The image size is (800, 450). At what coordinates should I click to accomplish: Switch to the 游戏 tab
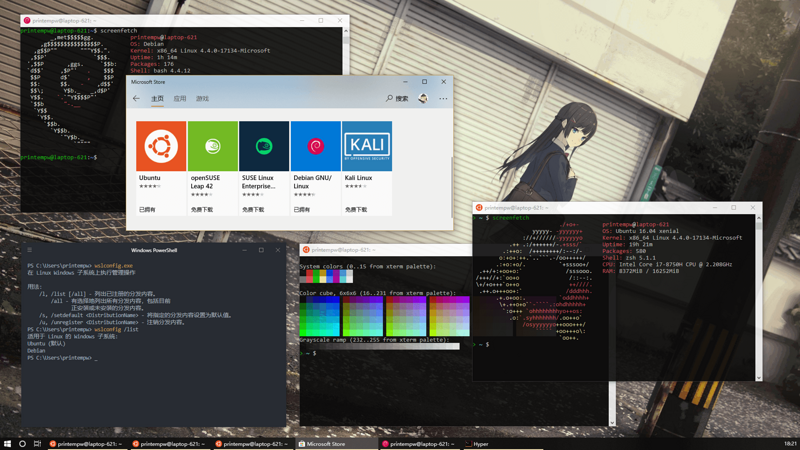click(x=202, y=98)
